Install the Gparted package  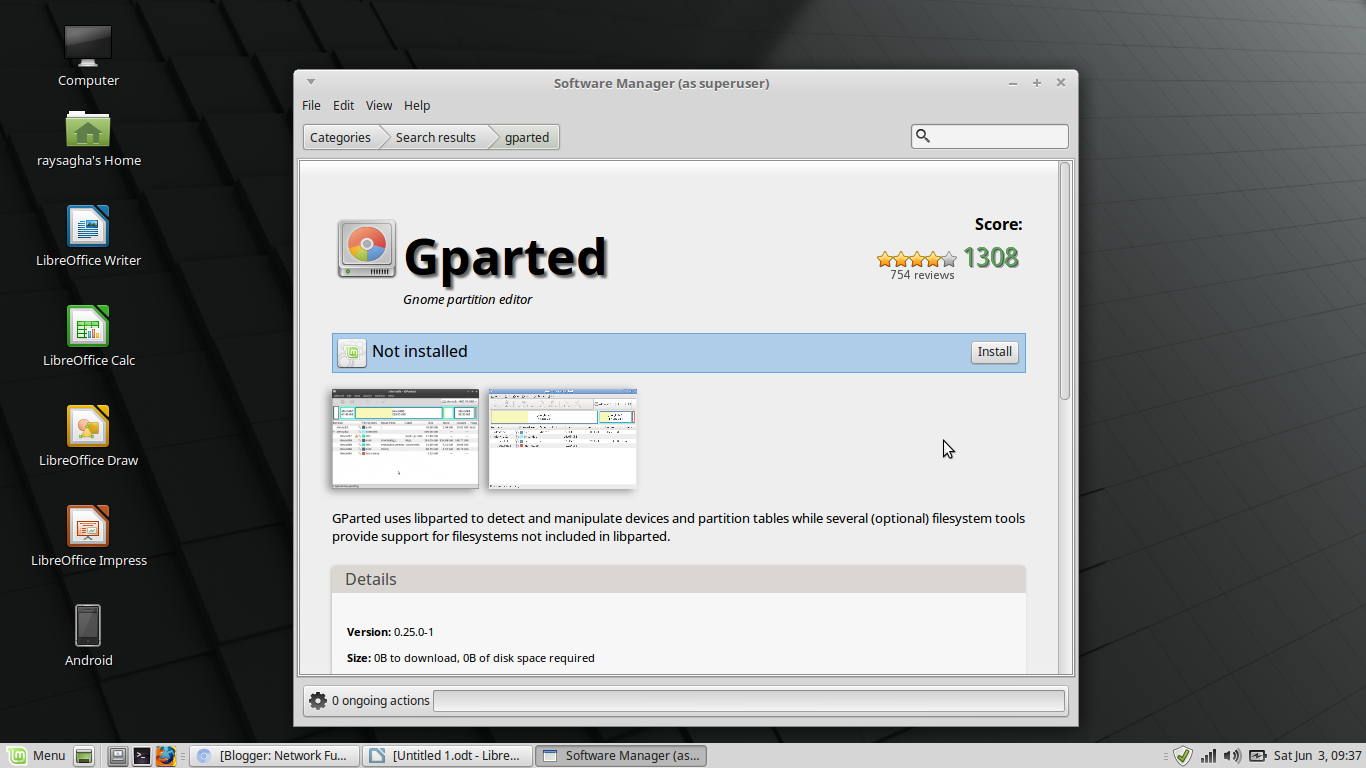[x=995, y=352]
